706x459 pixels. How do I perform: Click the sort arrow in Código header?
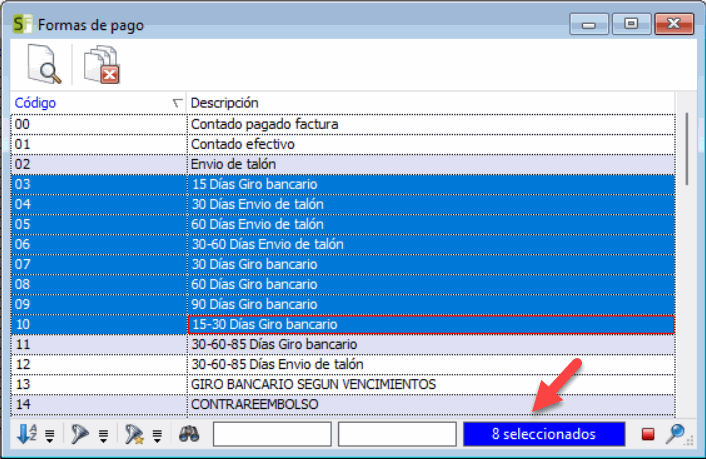pyautogui.click(x=178, y=103)
